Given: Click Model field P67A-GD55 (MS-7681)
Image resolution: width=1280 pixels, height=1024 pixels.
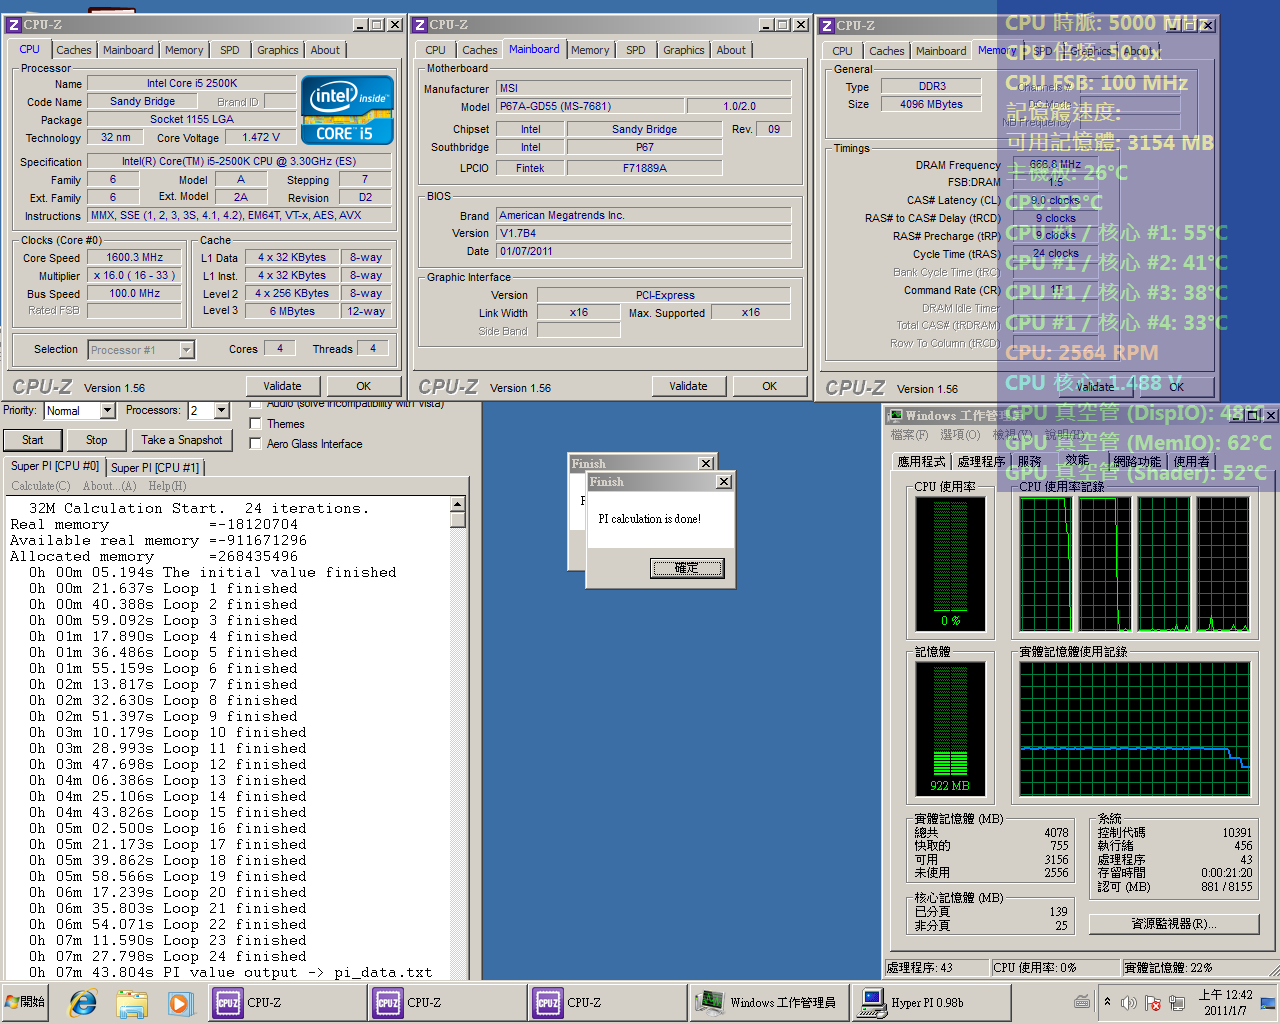Looking at the screenshot, I should point(590,106).
